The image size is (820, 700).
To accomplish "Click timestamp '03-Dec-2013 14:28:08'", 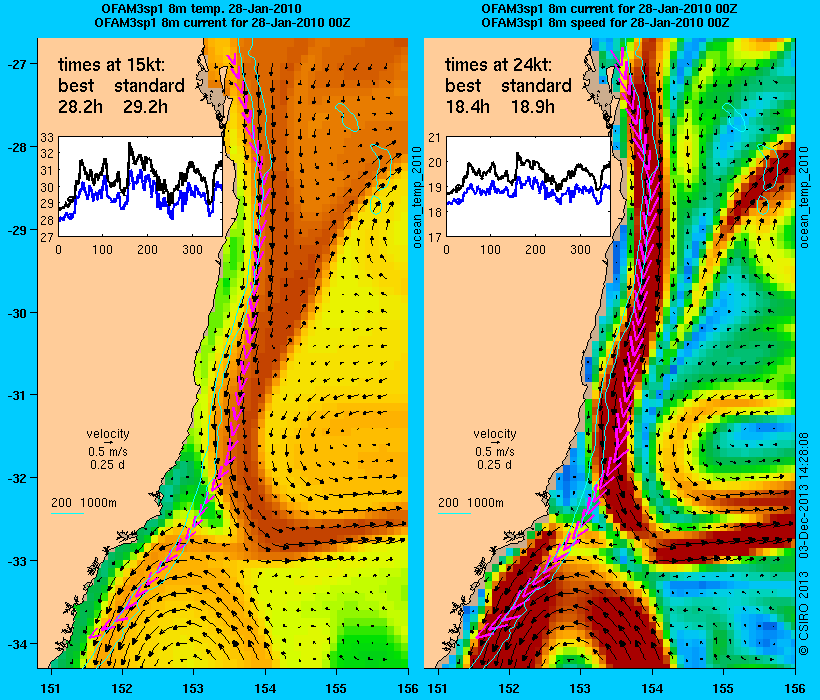I will pyautogui.click(x=804, y=495).
